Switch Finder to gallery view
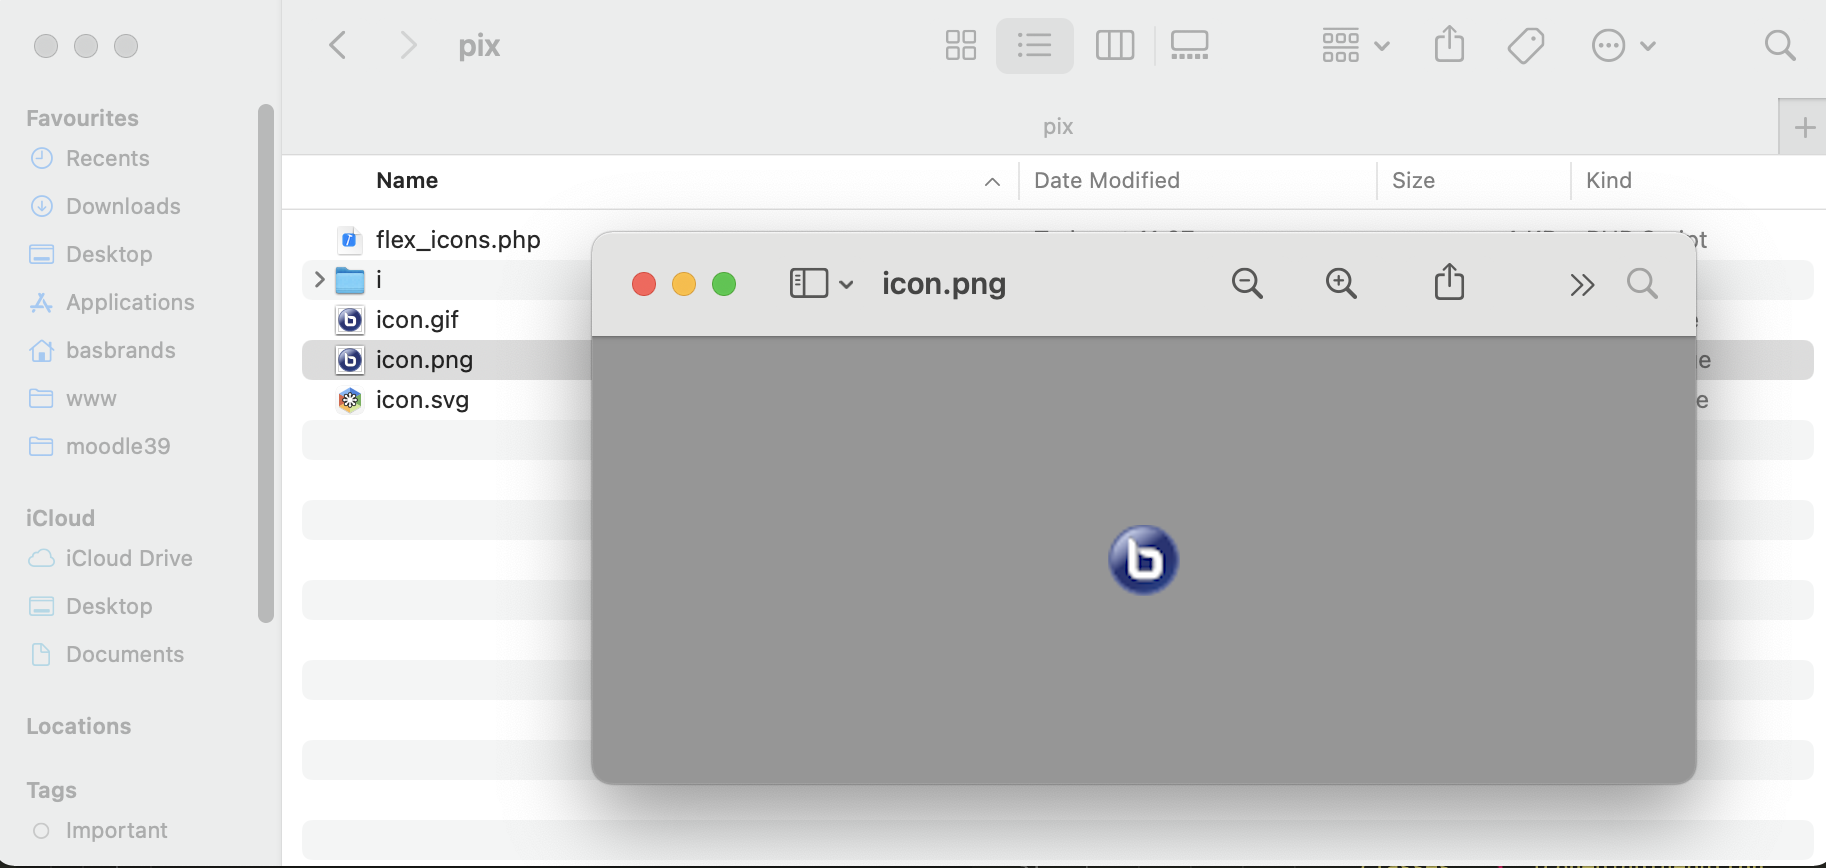Viewport: 1826px width, 868px height. 1189,45
